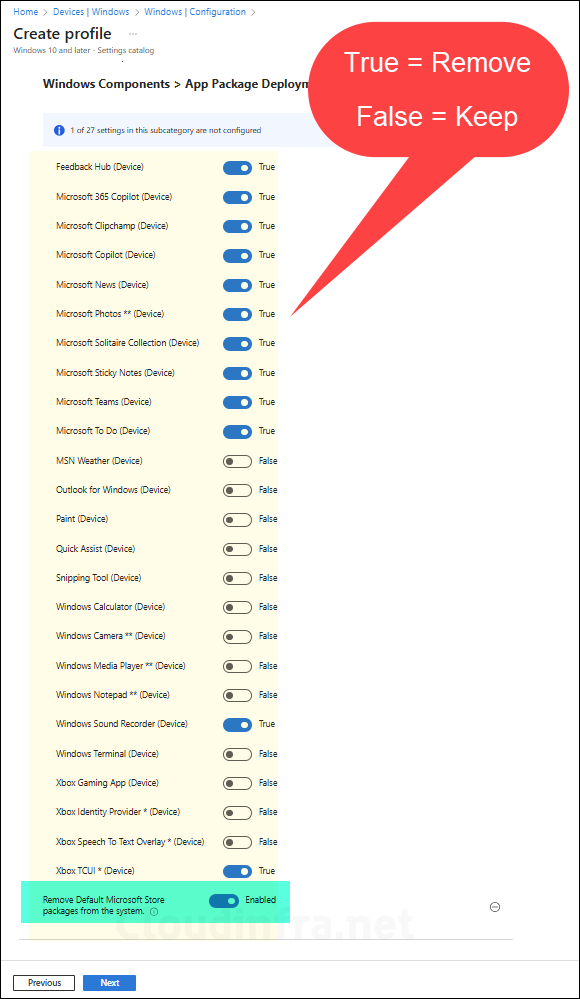Turn off Microsoft Clipchamp toggle
Viewport: 580px width, 999px height.
click(x=237, y=226)
